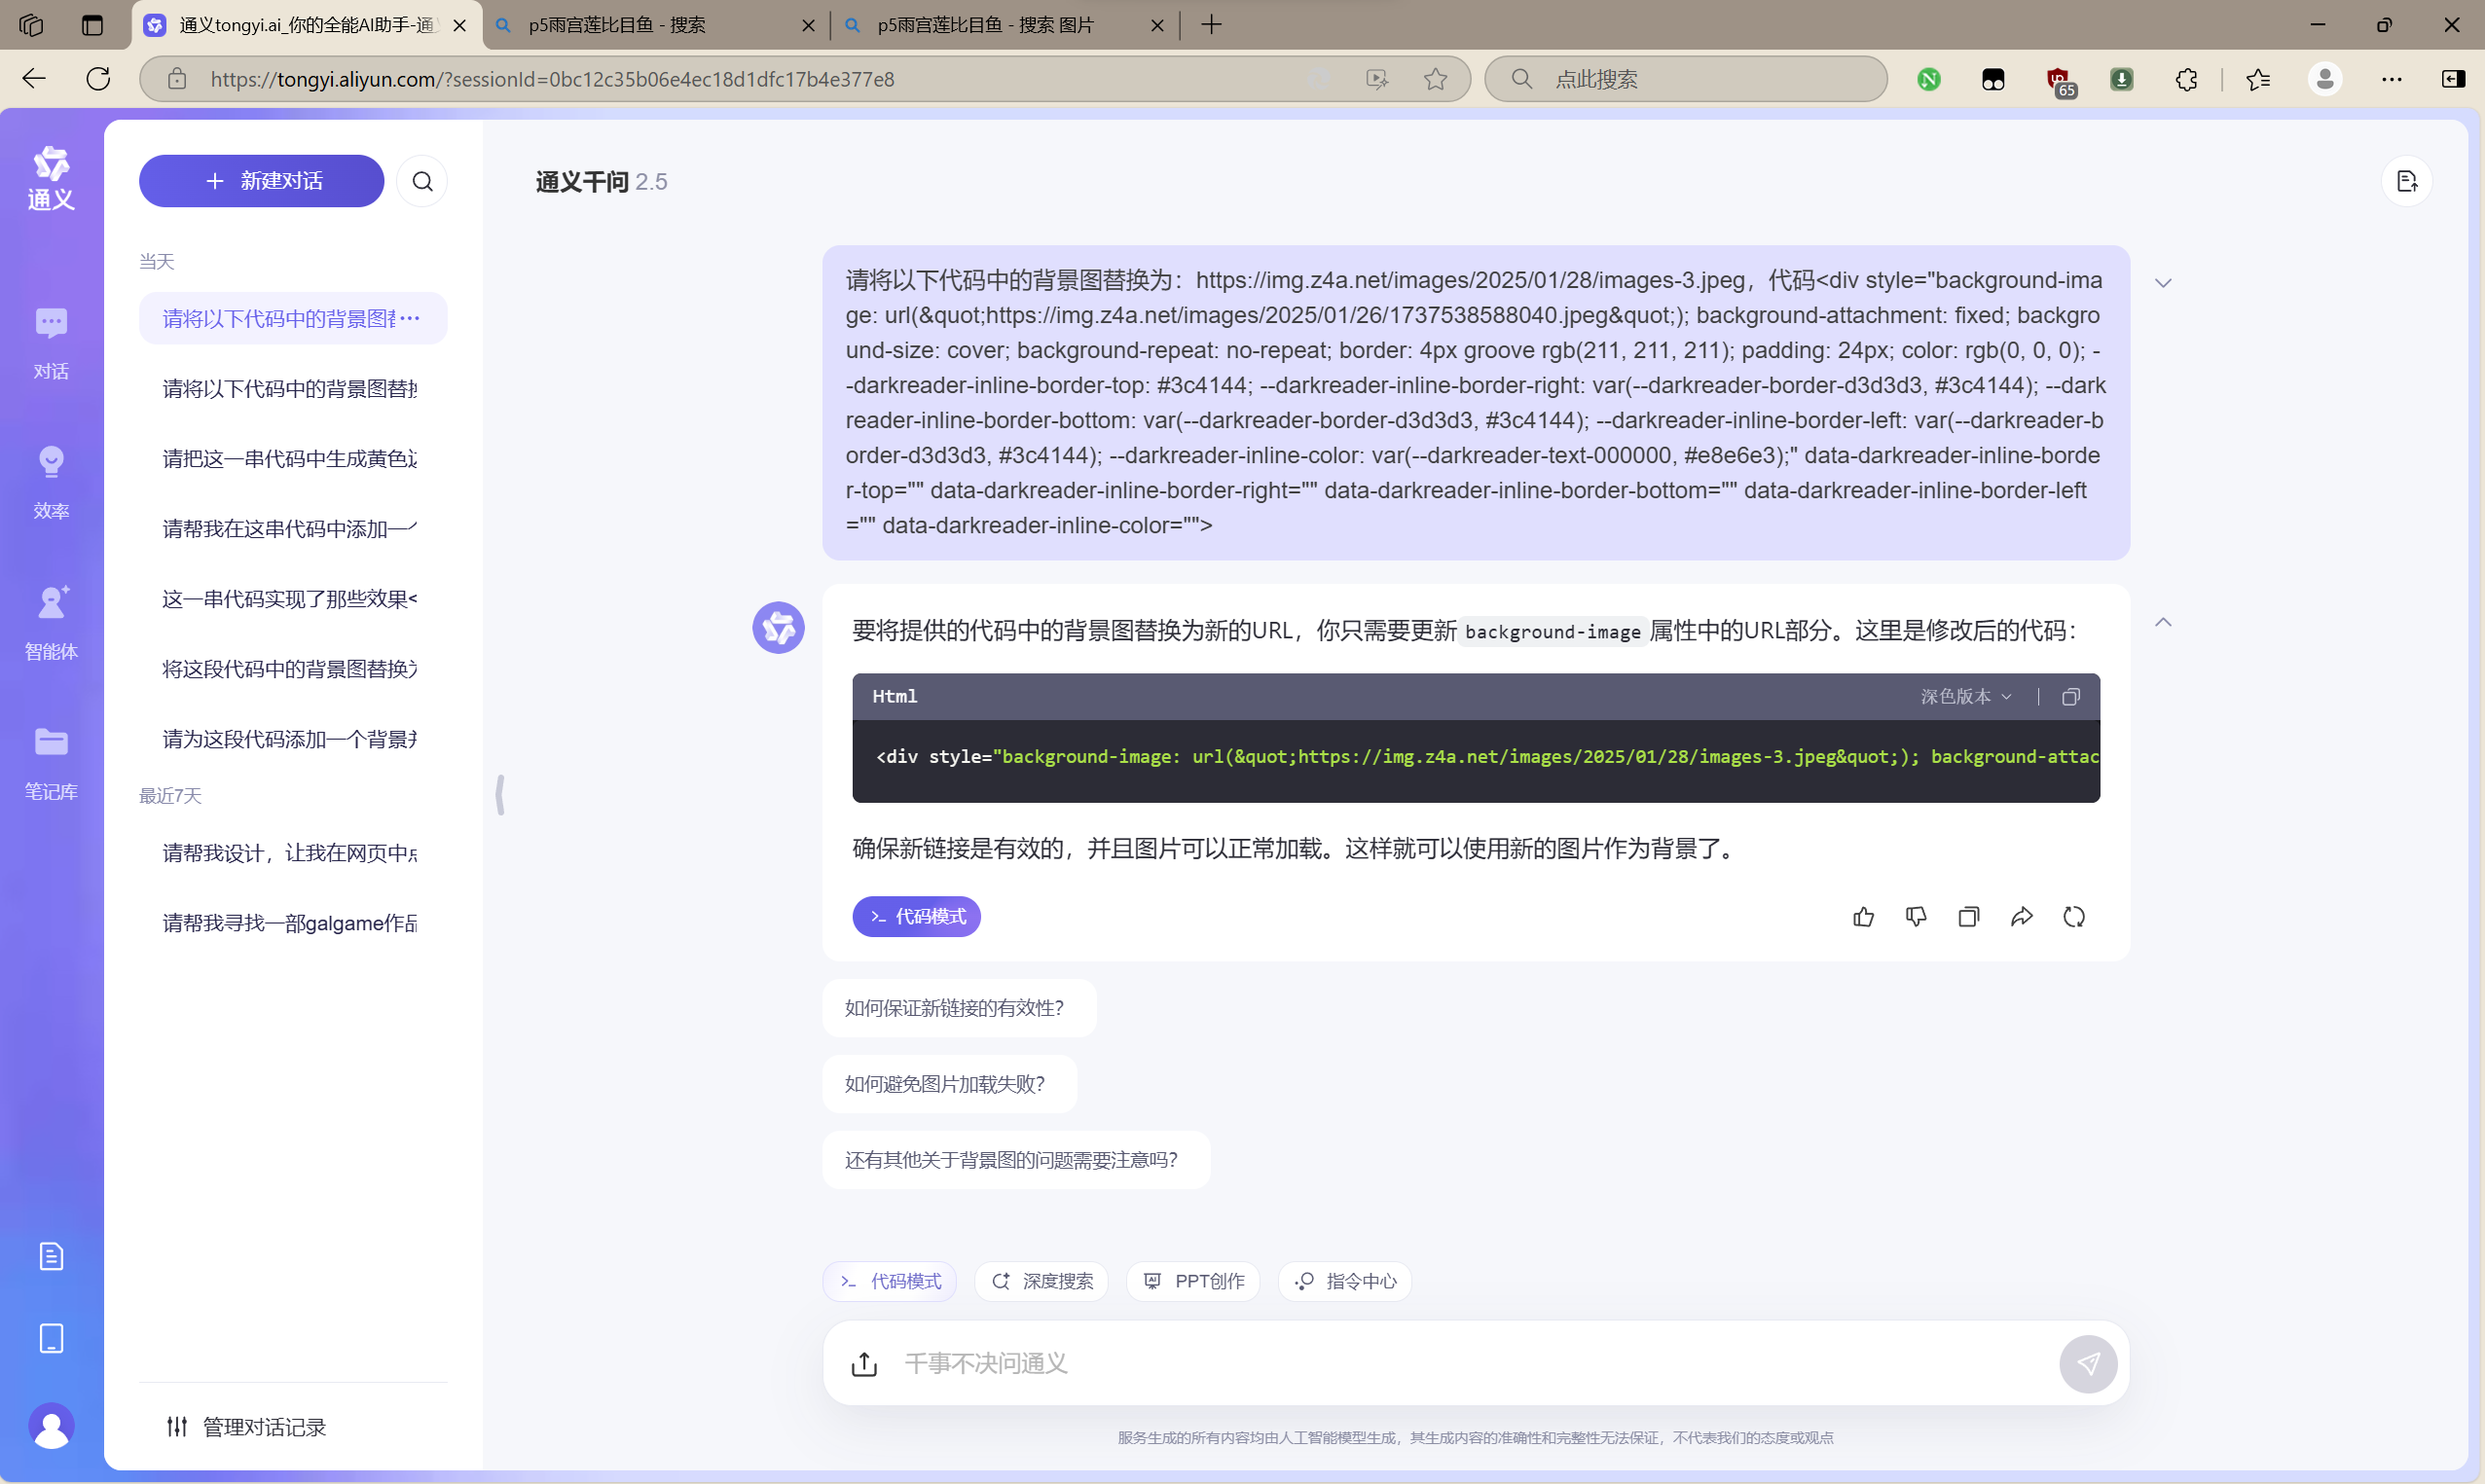Select suggestion 如何保证新链接的有效性?
Screen dimensions: 2485x1484
[959, 1007]
